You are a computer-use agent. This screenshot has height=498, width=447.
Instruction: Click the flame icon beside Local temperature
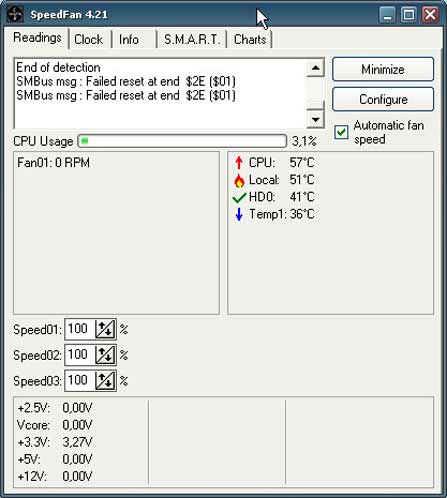pyautogui.click(x=239, y=180)
